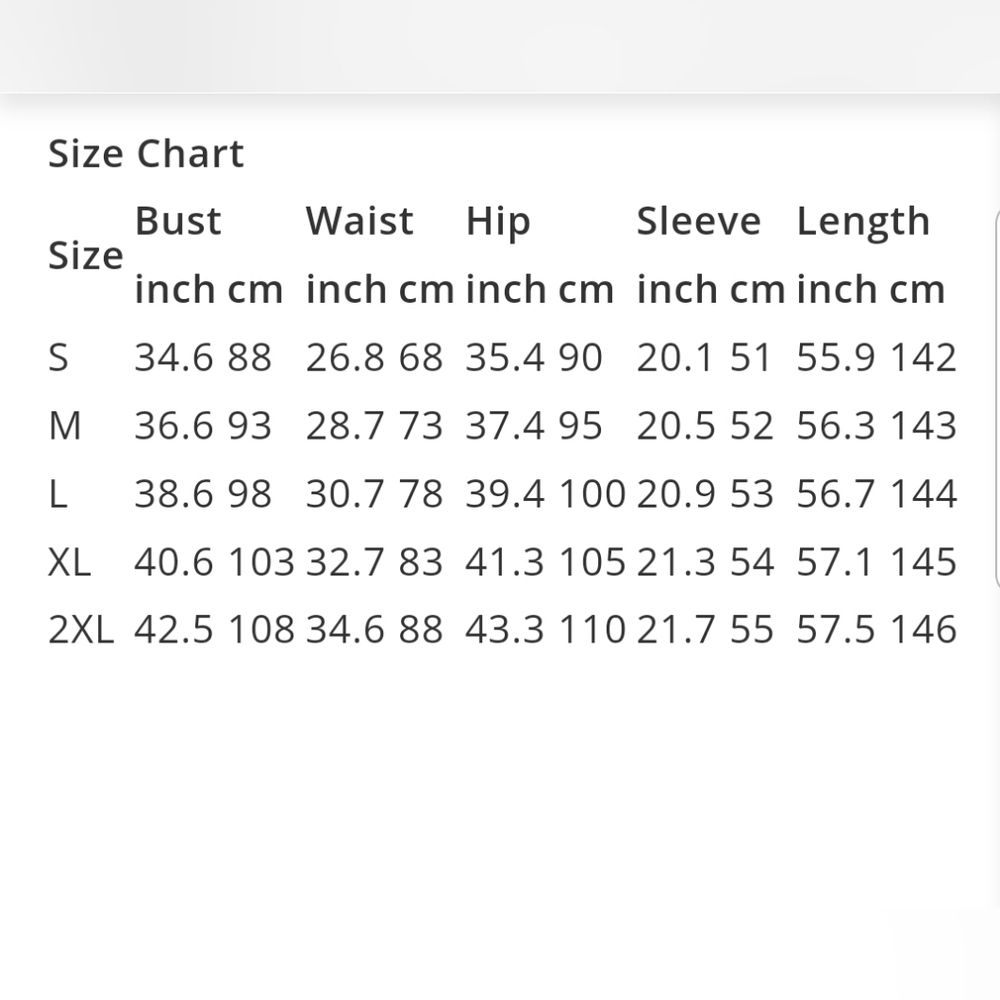Select the S size row label
The width and height of the screenshot is (1000, 1000).
coord(59,358)
